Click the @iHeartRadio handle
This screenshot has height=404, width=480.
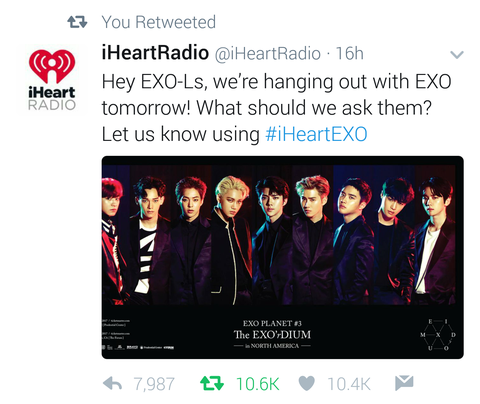268,54
